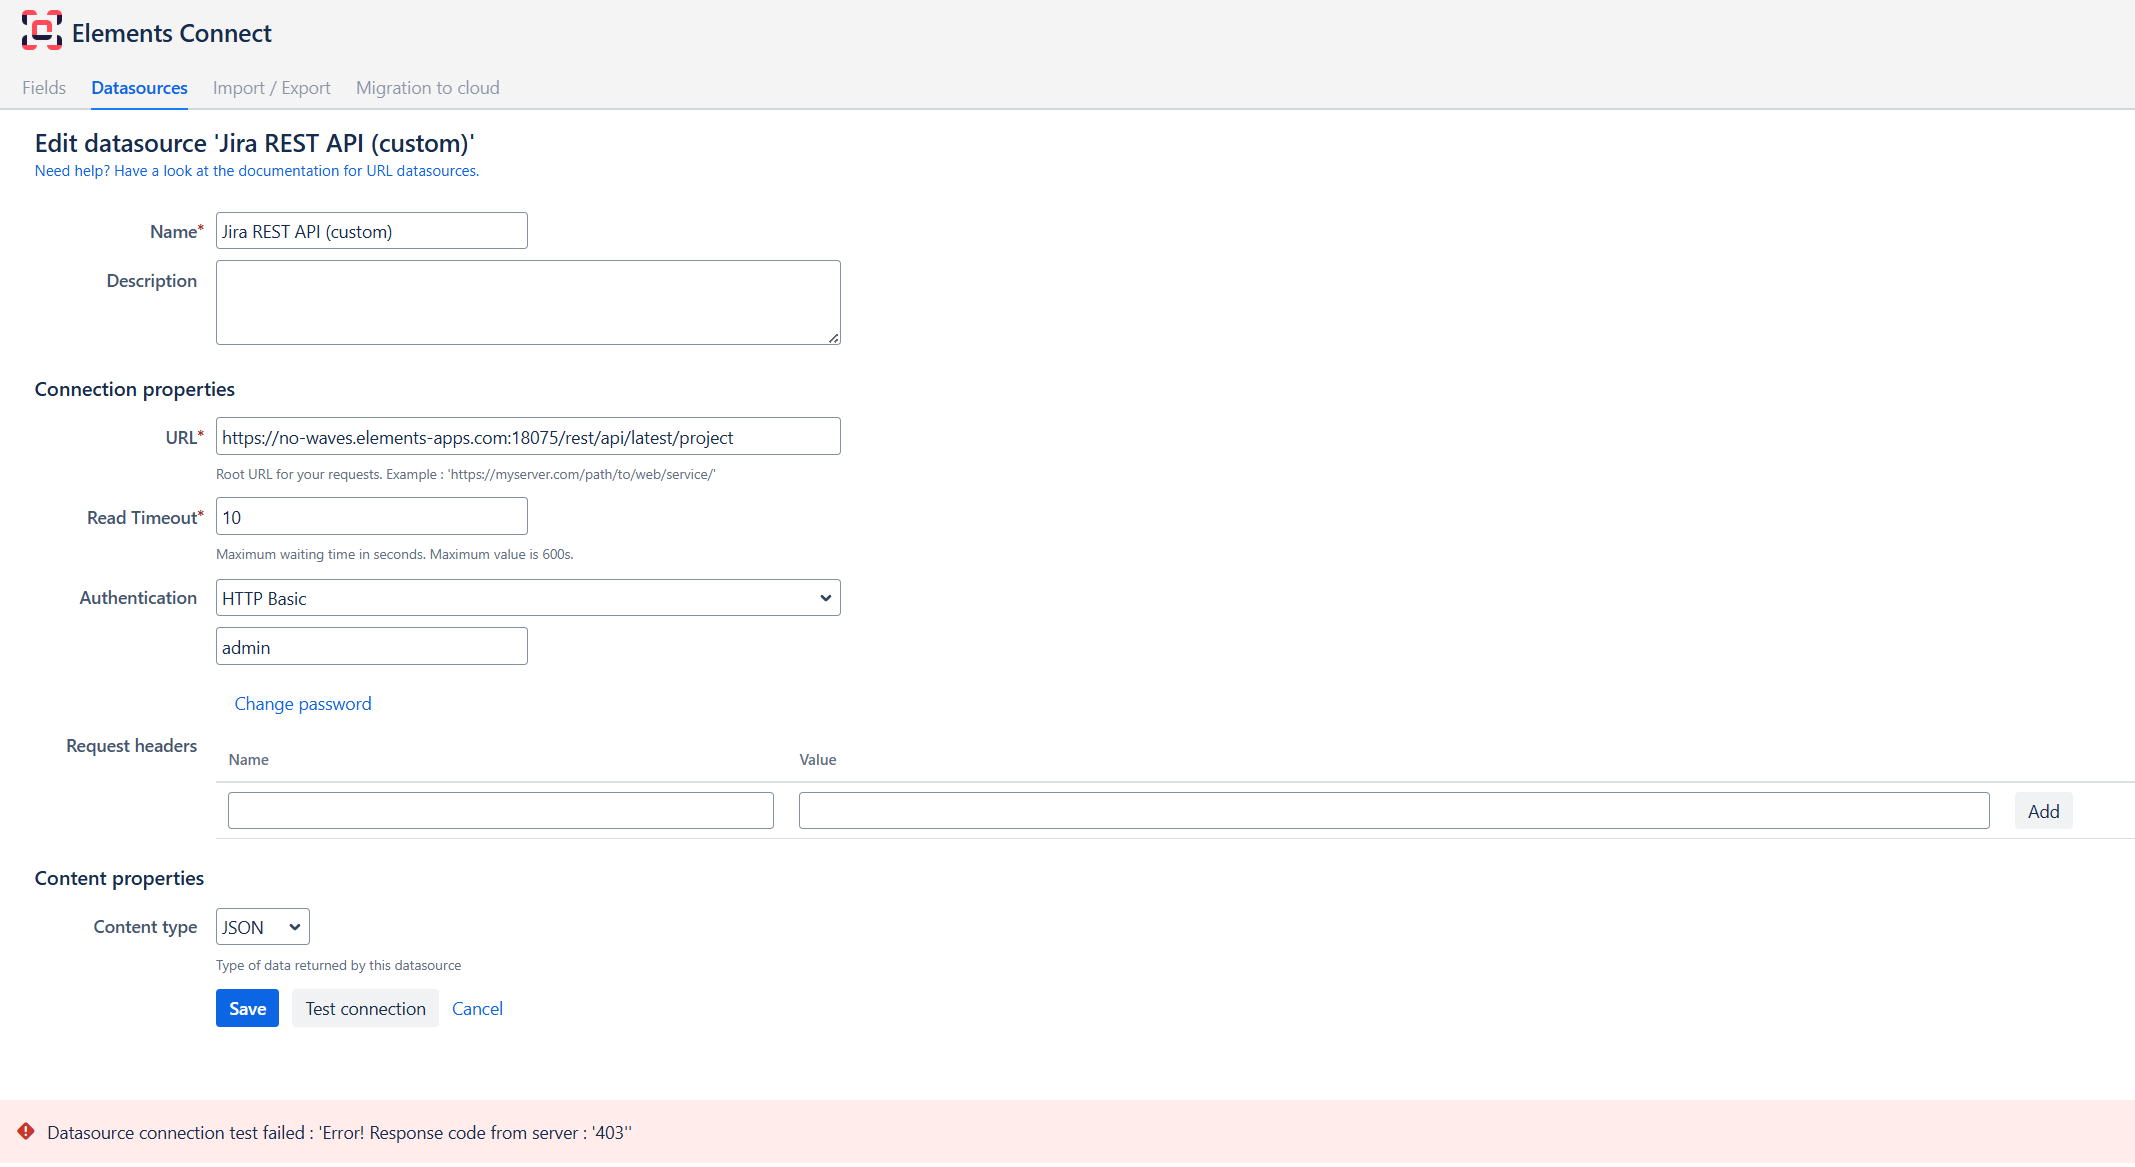Click the red error icon in failure banner
Image resolution: width=2135 pixels, height=1167 pixels.
26,1131
